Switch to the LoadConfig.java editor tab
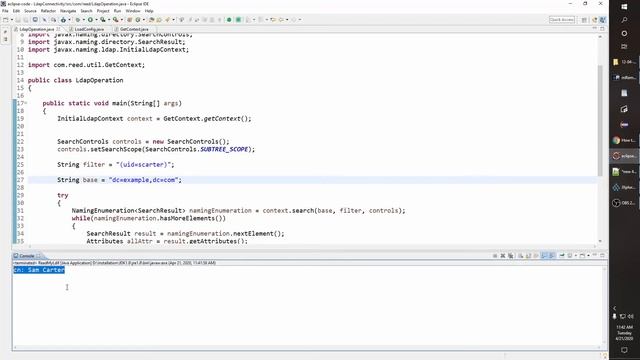 (89, 29)
